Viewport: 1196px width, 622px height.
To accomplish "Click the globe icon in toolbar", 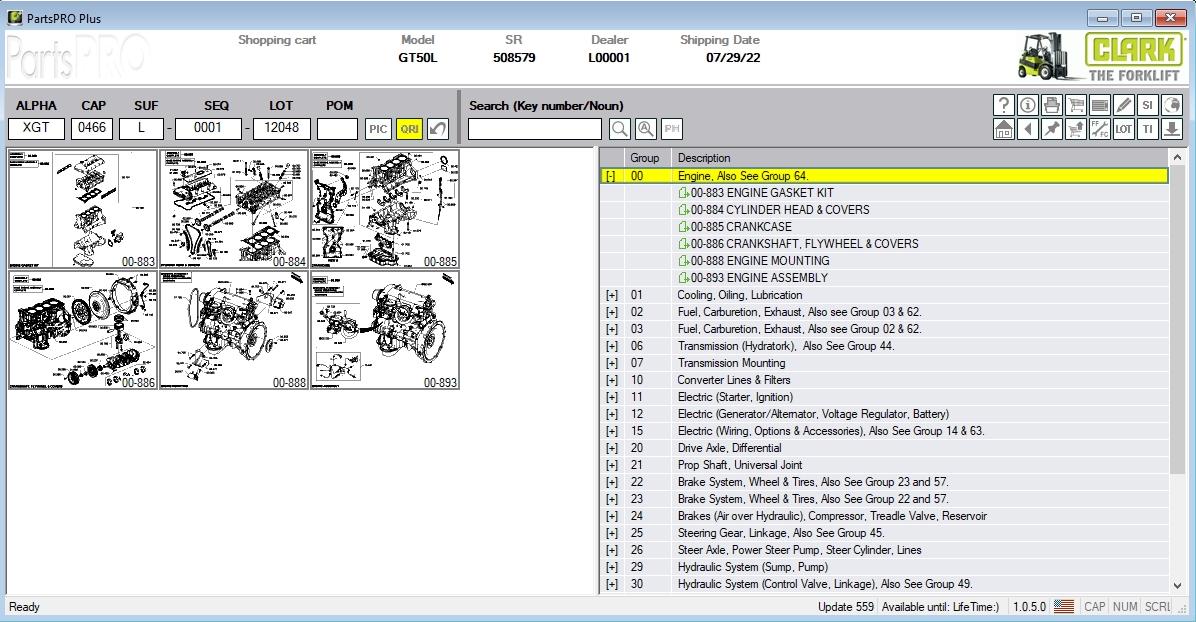I will coord(1172,105).
